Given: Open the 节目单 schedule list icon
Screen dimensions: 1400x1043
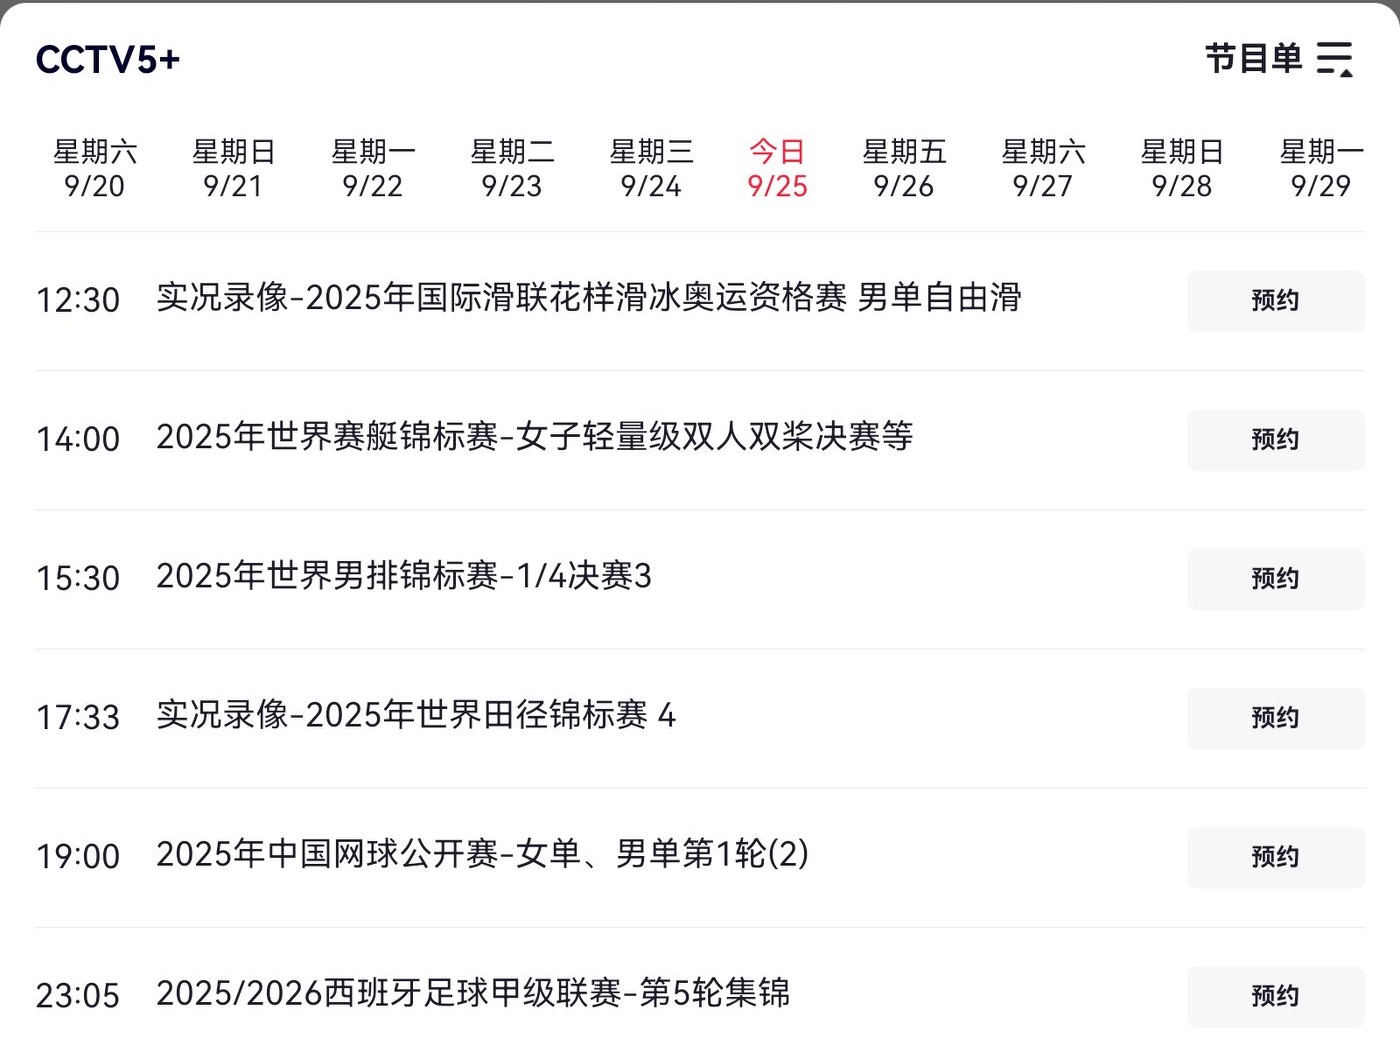Looking at the screenshot, I should (x=1334, y=59).
